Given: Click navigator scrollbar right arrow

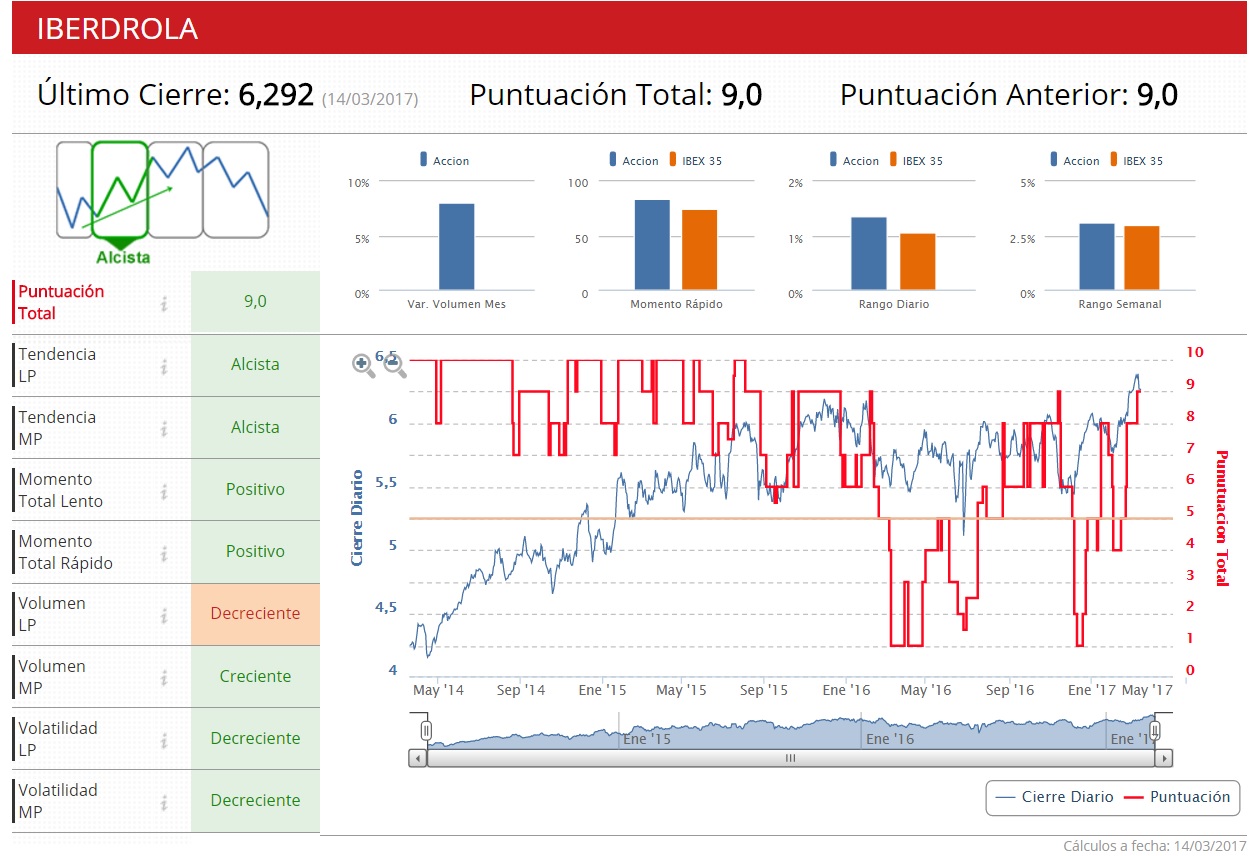Looking at the screenshot, I should tap(1163, 758).
